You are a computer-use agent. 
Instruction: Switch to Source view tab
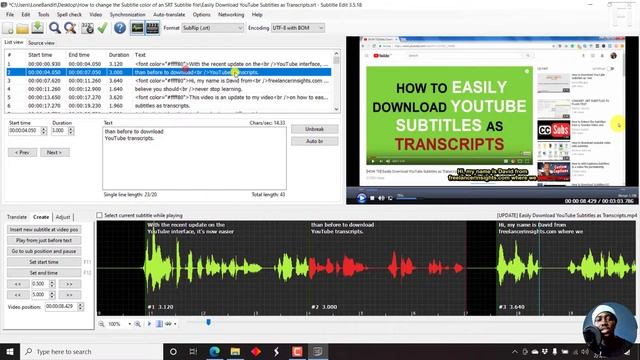point(41,42)
